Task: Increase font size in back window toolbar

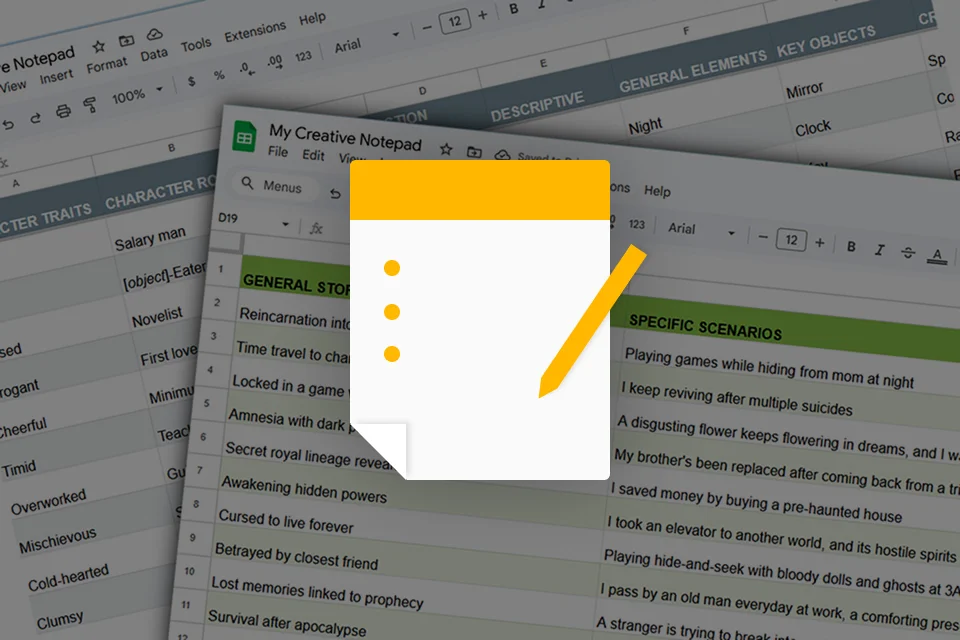Action: (x=483, y=15)
